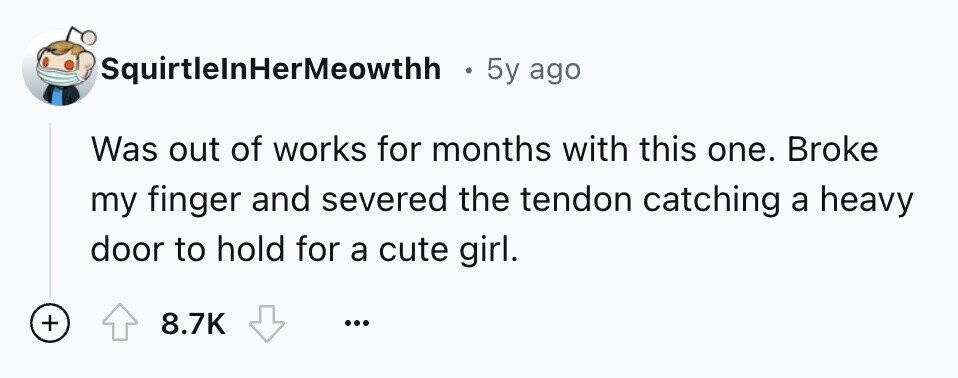Downvote the comment about the heavy door
This screenshot has width=958, height=378.
click(x=268, y=325)
